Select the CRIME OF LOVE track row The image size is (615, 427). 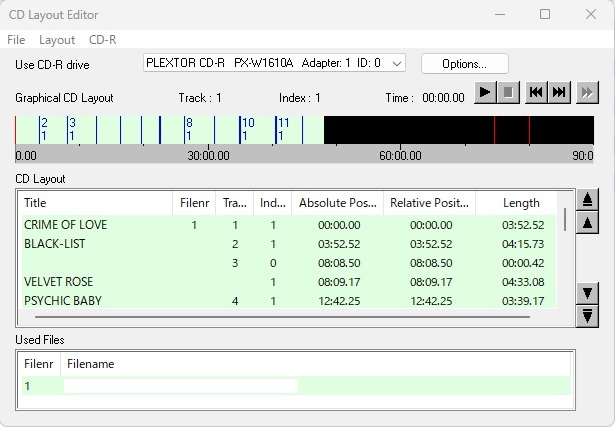point(65,225)
